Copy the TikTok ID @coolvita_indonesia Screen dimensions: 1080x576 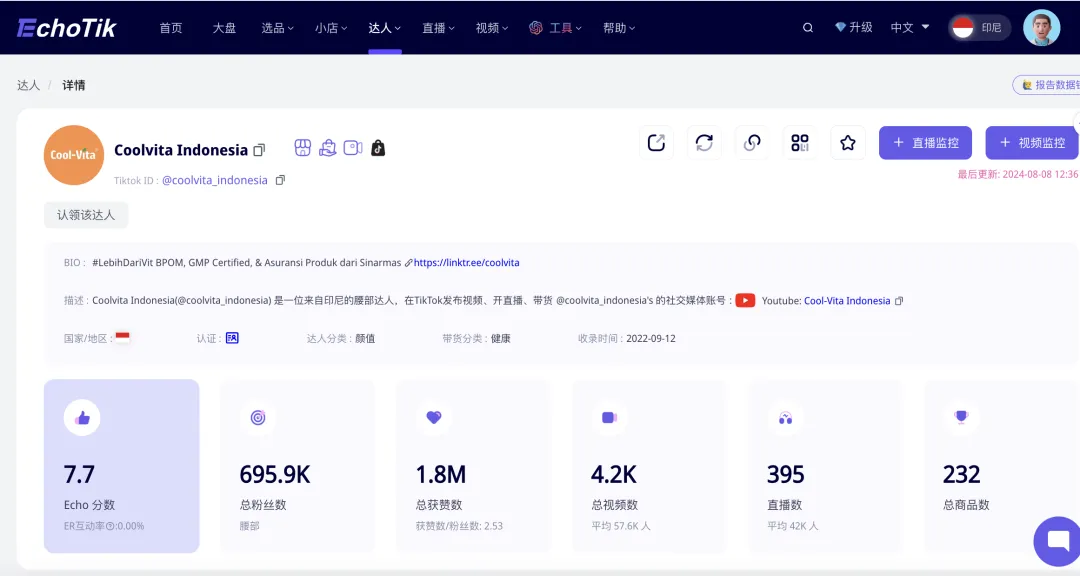[x=280, y=180]
